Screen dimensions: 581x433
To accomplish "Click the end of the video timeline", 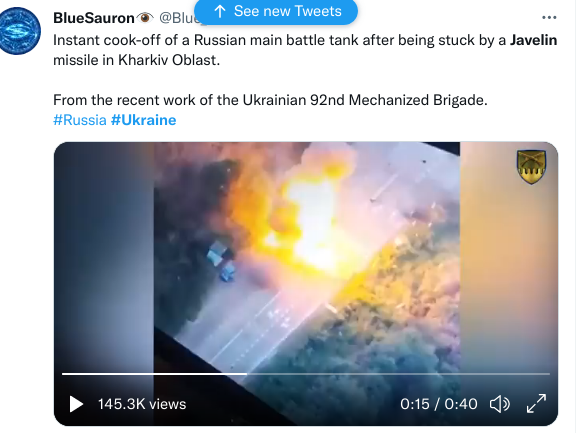I will tap(548, 374).
